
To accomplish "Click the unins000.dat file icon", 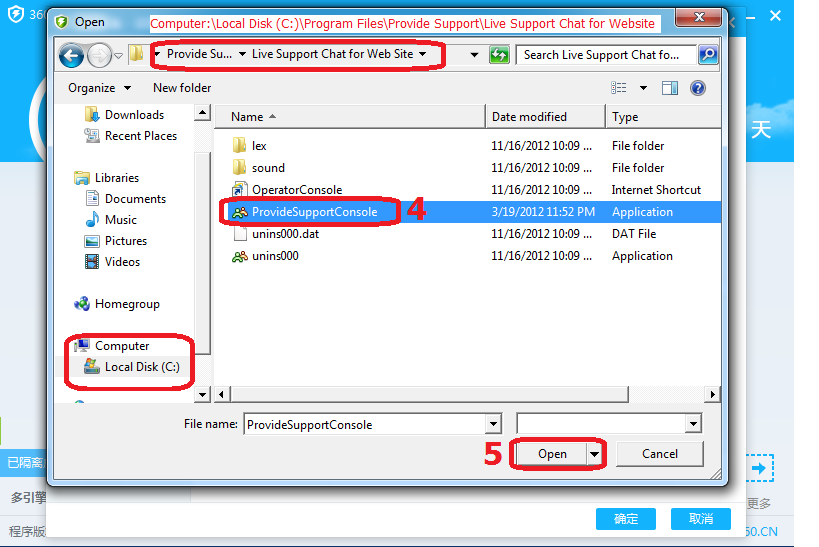I will [240, 234].
